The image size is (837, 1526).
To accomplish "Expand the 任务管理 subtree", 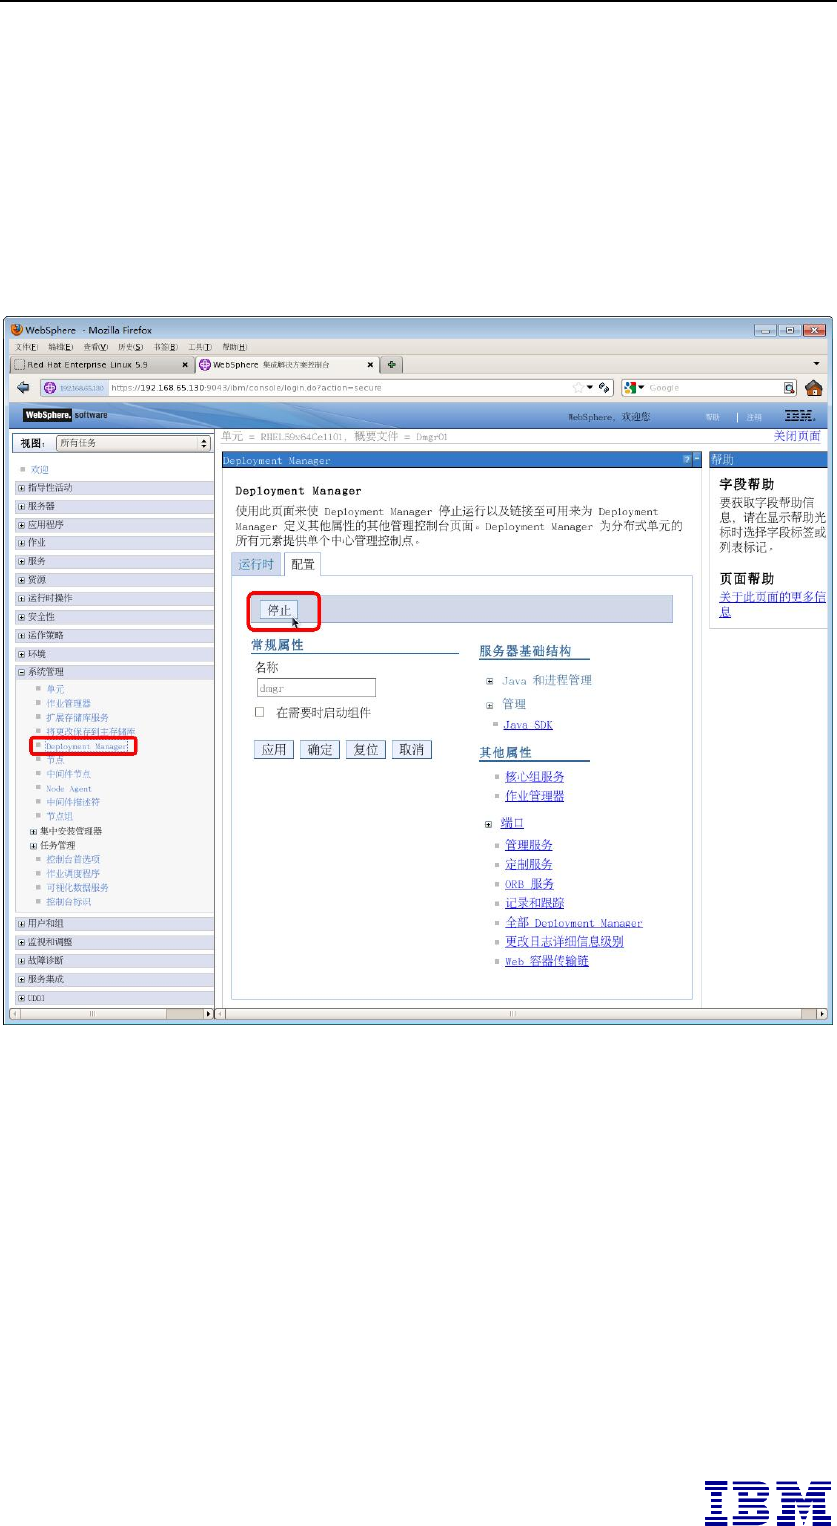I will point(33,845).
